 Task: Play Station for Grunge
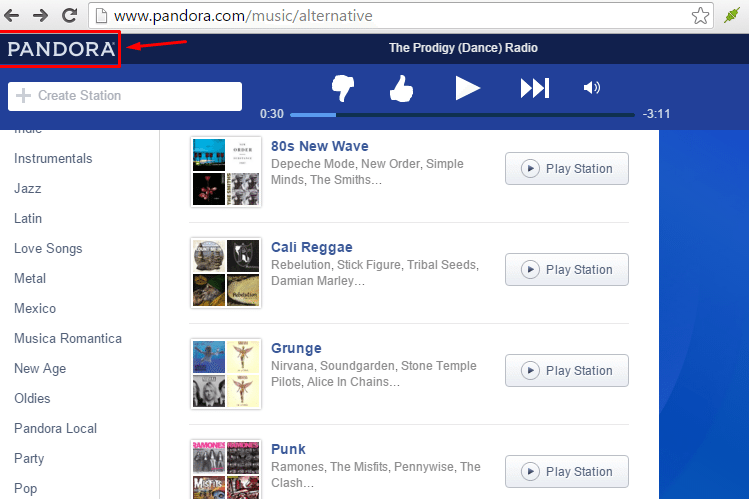click(x=567, y=371)
